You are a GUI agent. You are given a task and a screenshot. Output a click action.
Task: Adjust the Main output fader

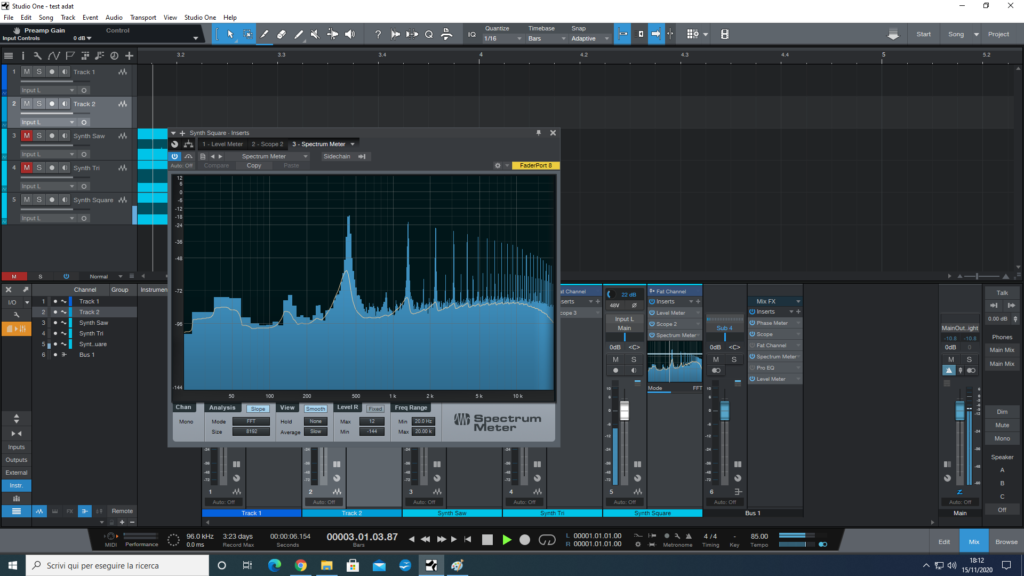pyautogui.click(x=959, y=411)
